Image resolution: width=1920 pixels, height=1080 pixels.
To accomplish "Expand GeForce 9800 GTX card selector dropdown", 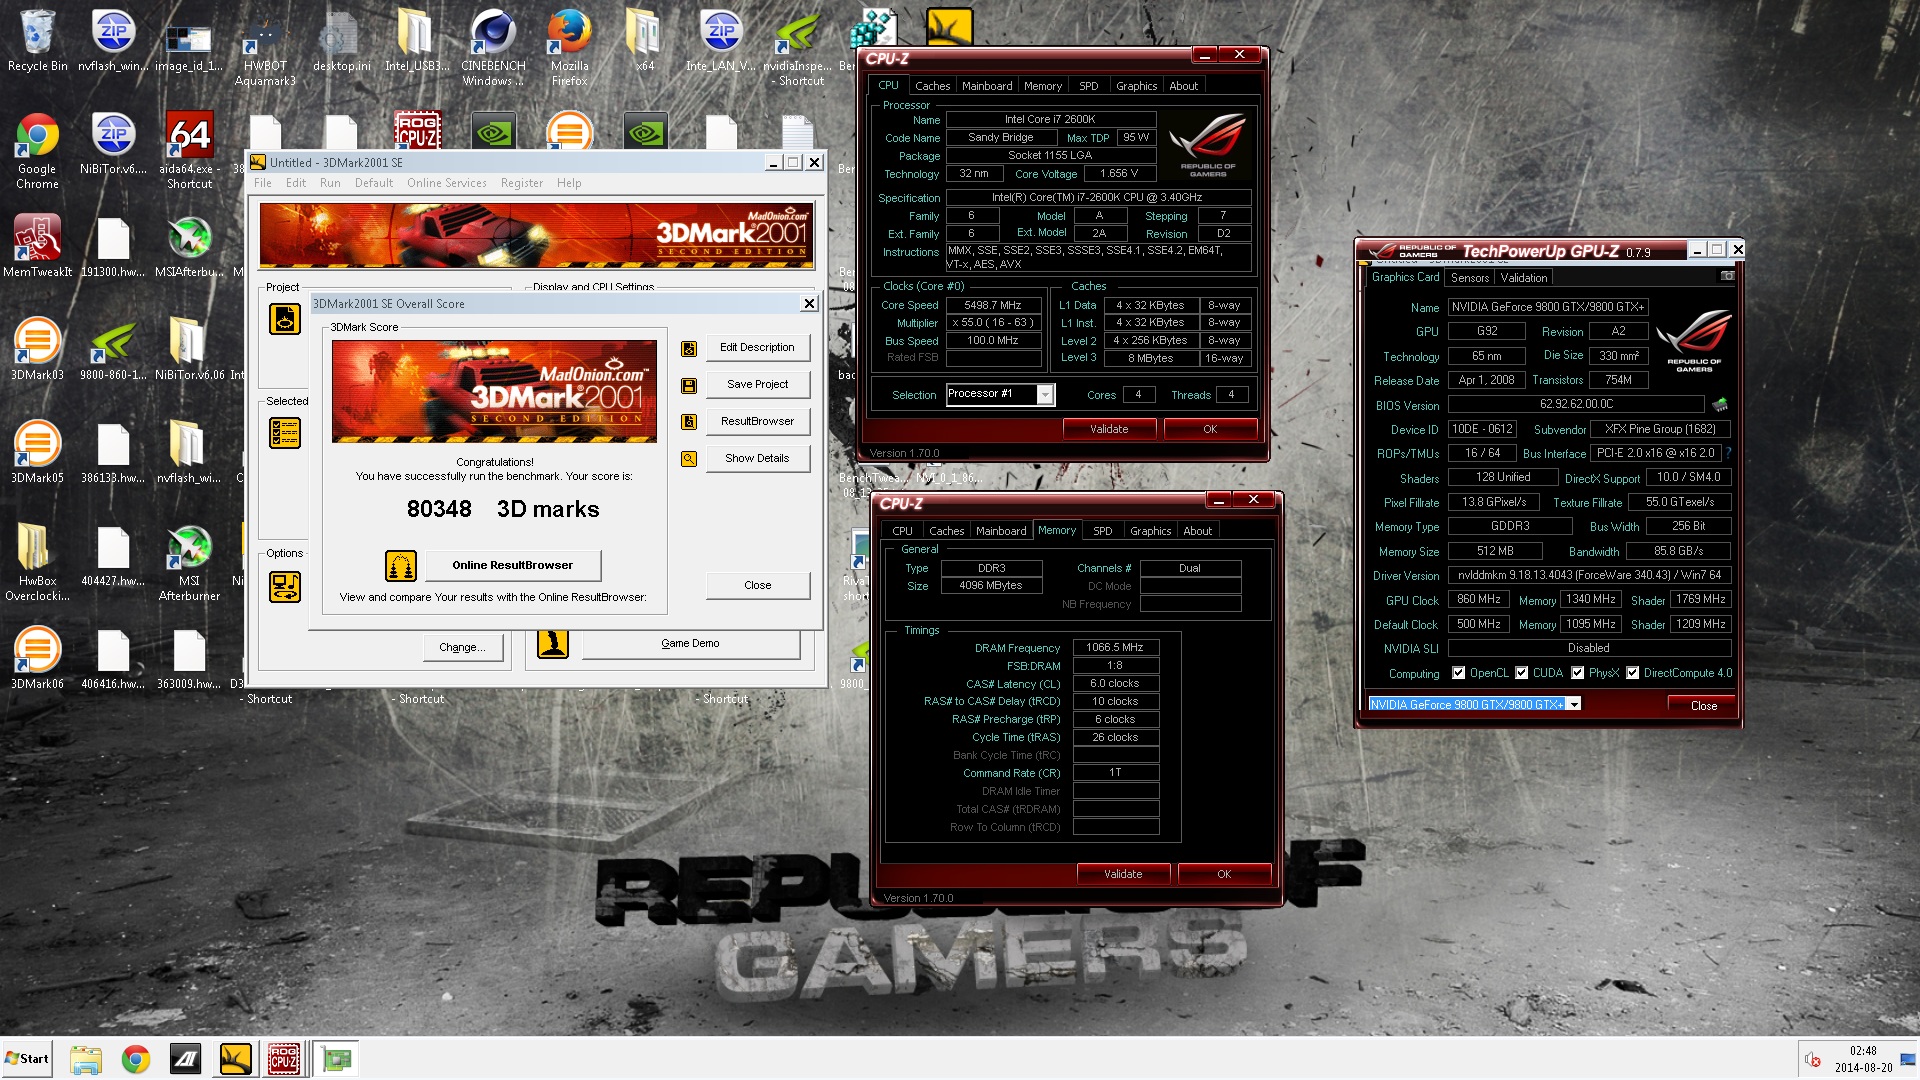I will [1574, 705].
